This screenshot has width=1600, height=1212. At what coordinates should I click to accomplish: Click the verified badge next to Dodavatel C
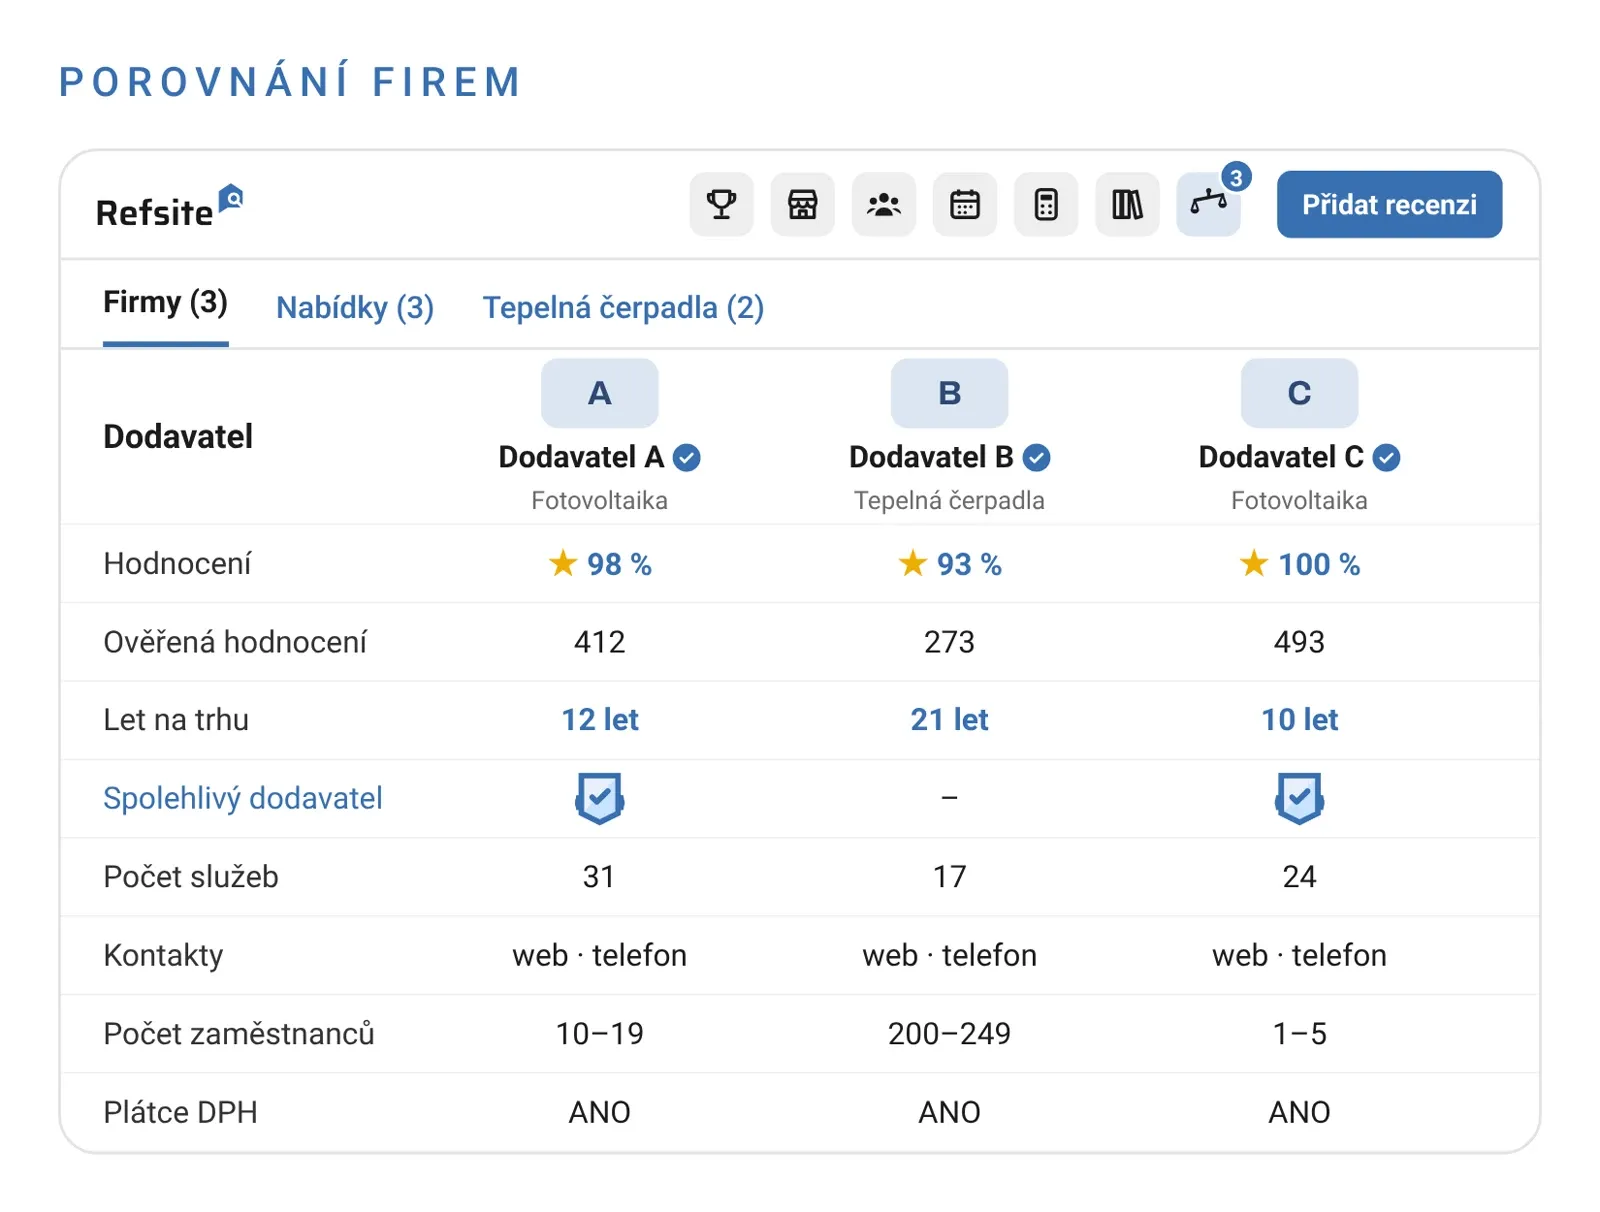(1386, 457)
